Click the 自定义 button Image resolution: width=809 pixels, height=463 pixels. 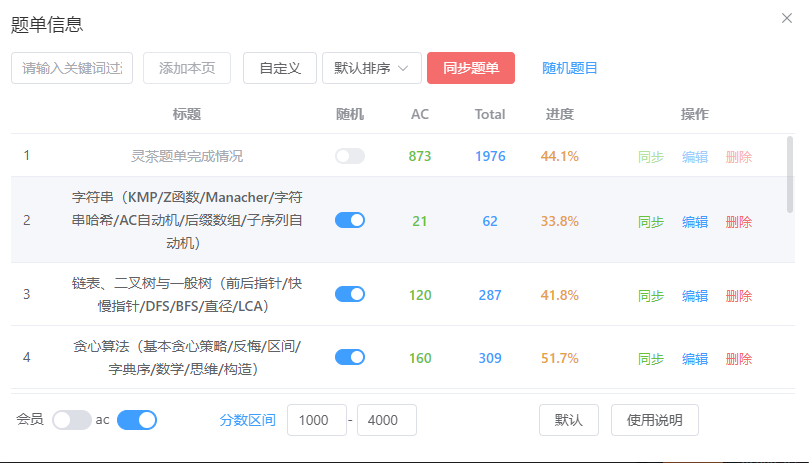coord(280,68)
